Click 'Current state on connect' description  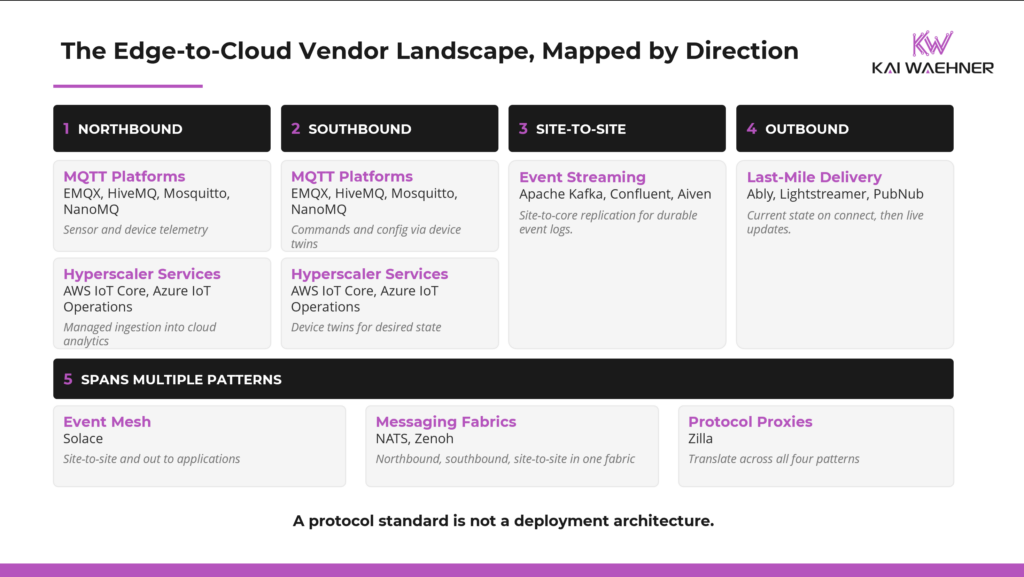tap(835, 222)
